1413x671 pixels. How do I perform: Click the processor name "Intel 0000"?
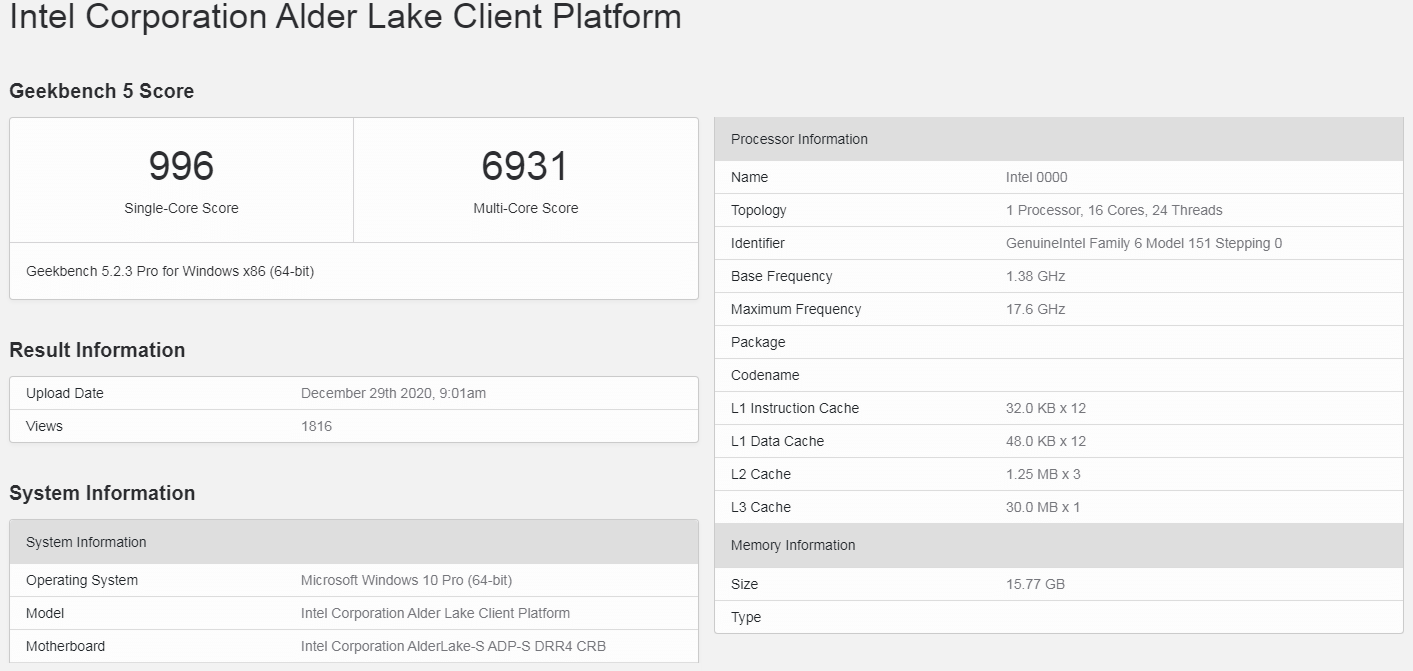(1037, 177)
